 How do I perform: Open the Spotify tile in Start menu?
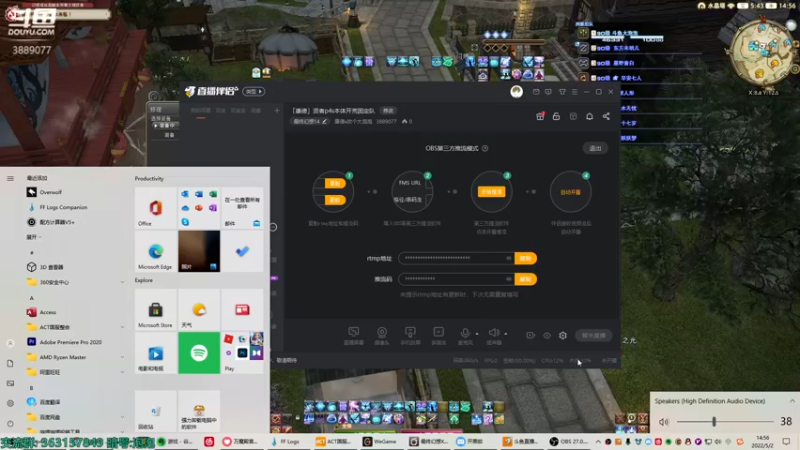tap(199, 353)
